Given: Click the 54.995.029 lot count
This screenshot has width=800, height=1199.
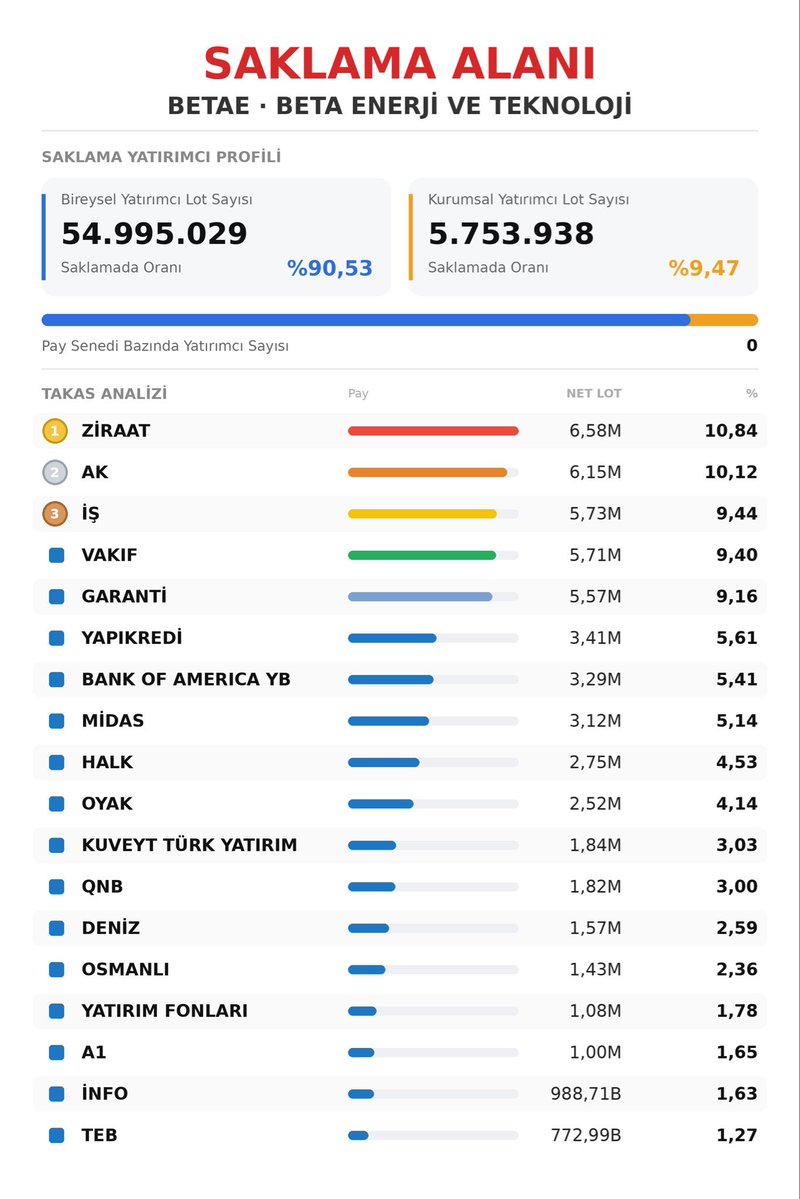Looking at the screenshot, I should tap(154, 233).
